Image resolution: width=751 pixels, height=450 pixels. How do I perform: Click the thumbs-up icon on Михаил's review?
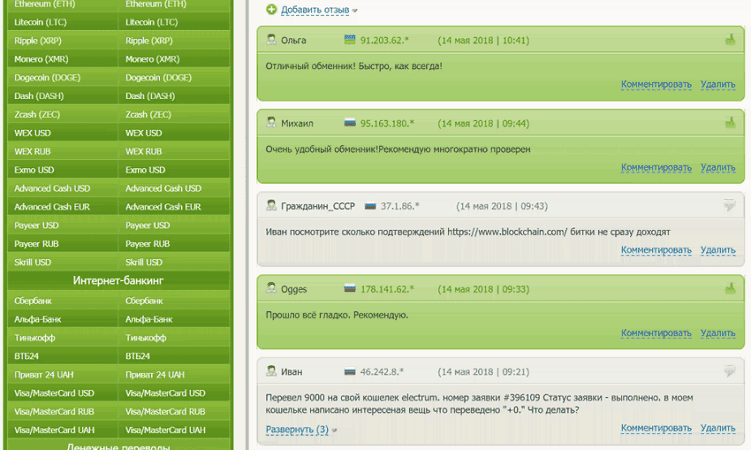(x=730, y=124)
